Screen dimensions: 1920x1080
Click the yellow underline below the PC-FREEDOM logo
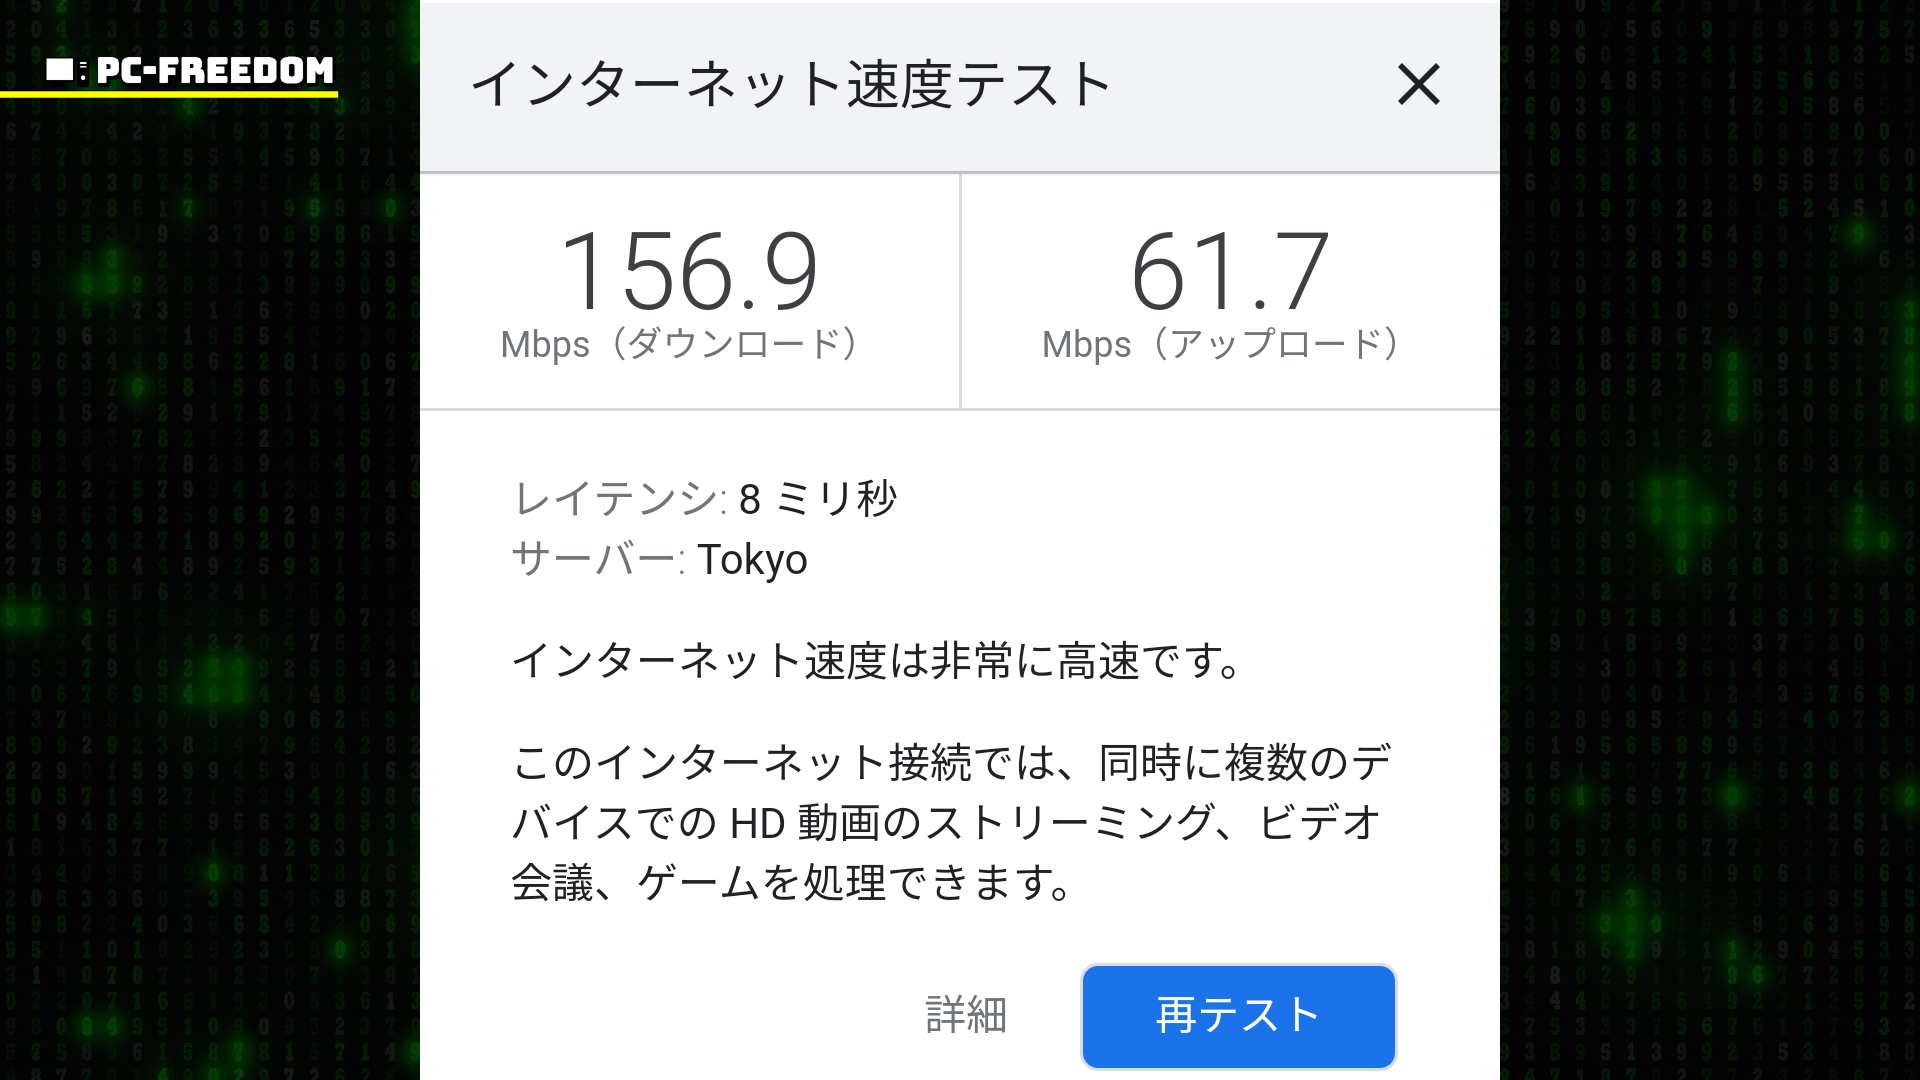168,94
